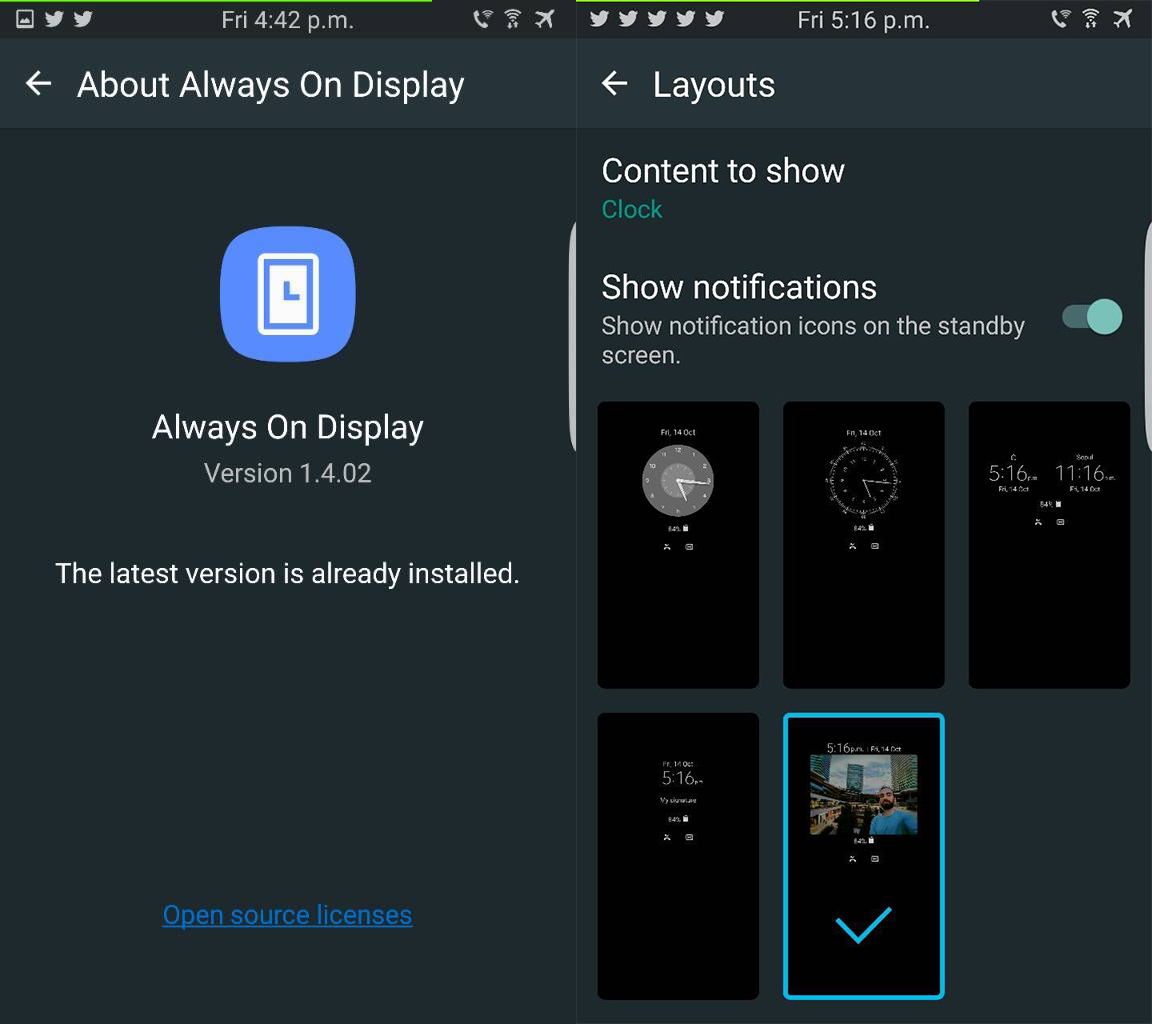Tap 'About Always On Display' title text
Viewport: 1152px width, 1024px height.
270,85
